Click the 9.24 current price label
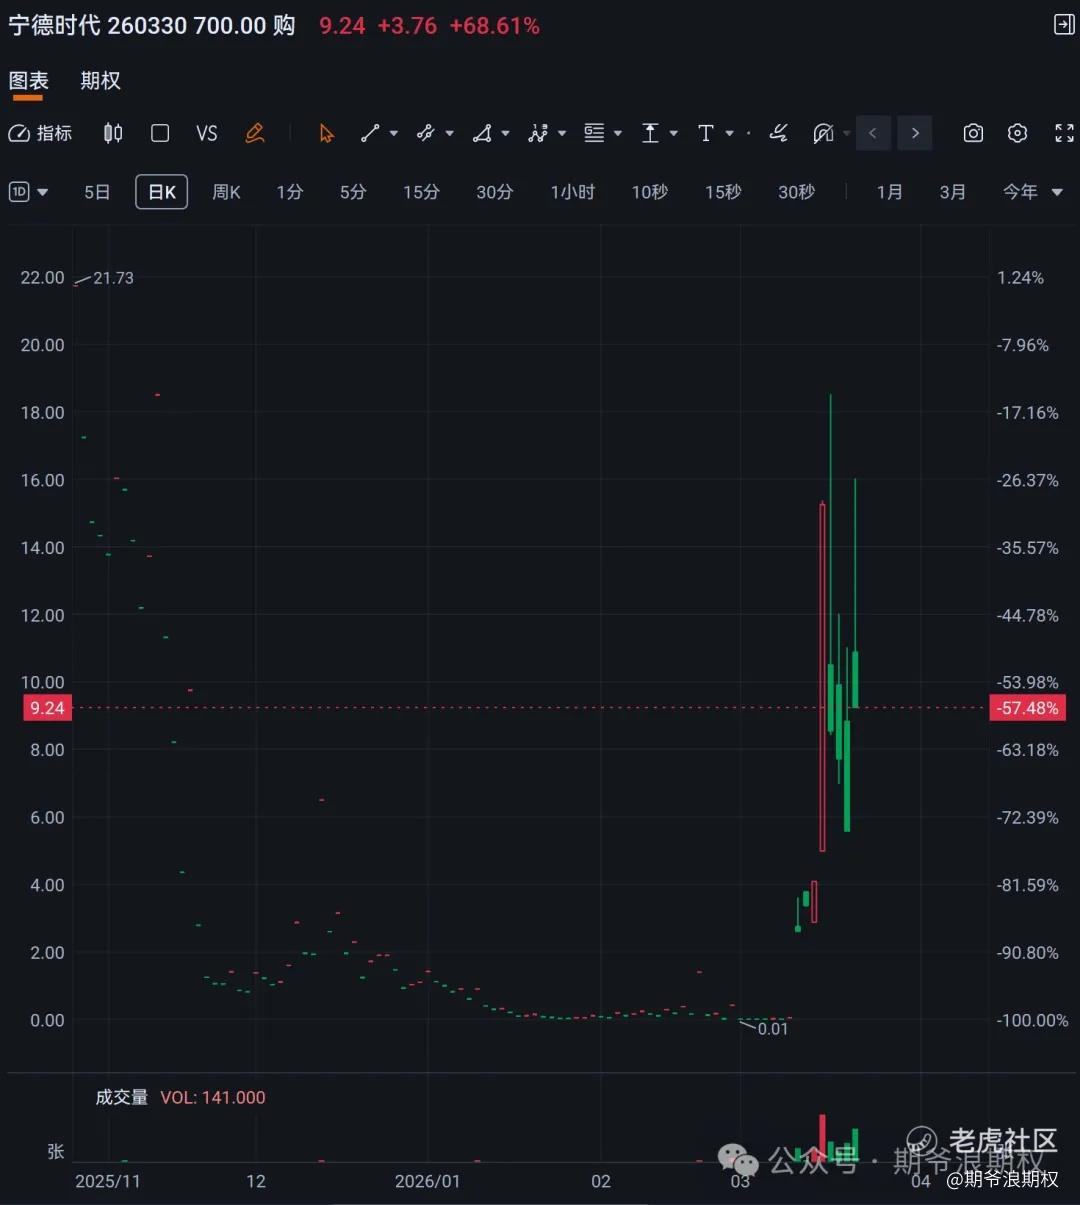Viewport: 1080px width, 1205px height. click(47, 708)
